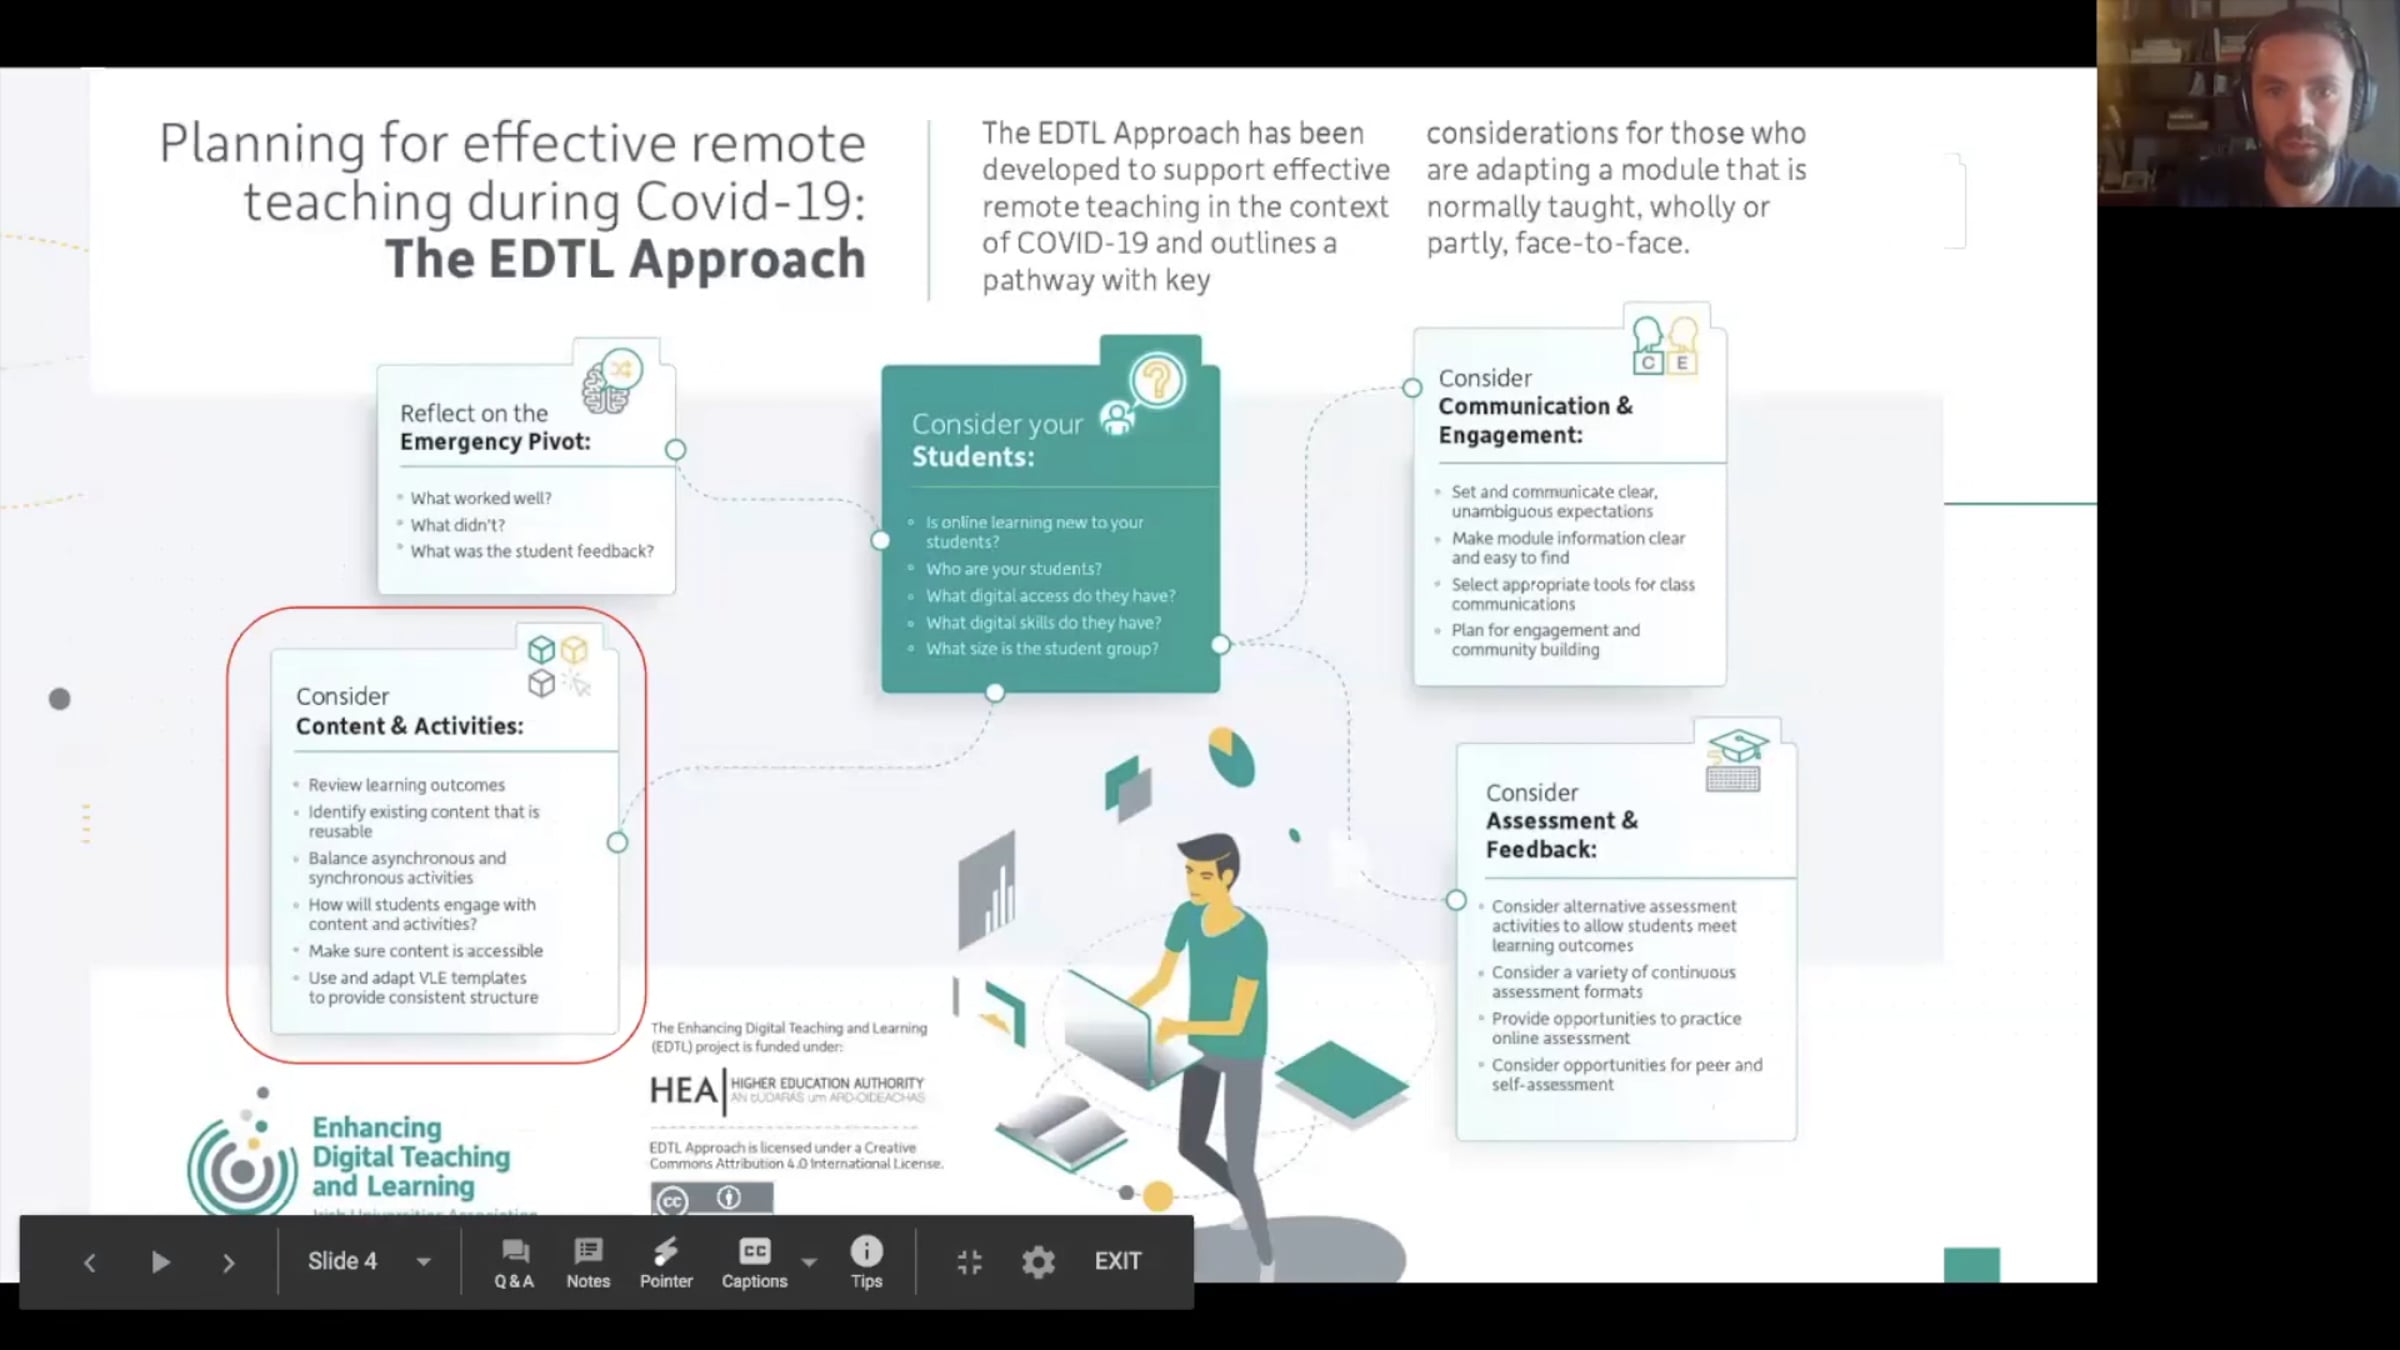2400x1350 pixels.
Task: Open the Slide 4 selector dropdown
Action: click(369, 1261)
